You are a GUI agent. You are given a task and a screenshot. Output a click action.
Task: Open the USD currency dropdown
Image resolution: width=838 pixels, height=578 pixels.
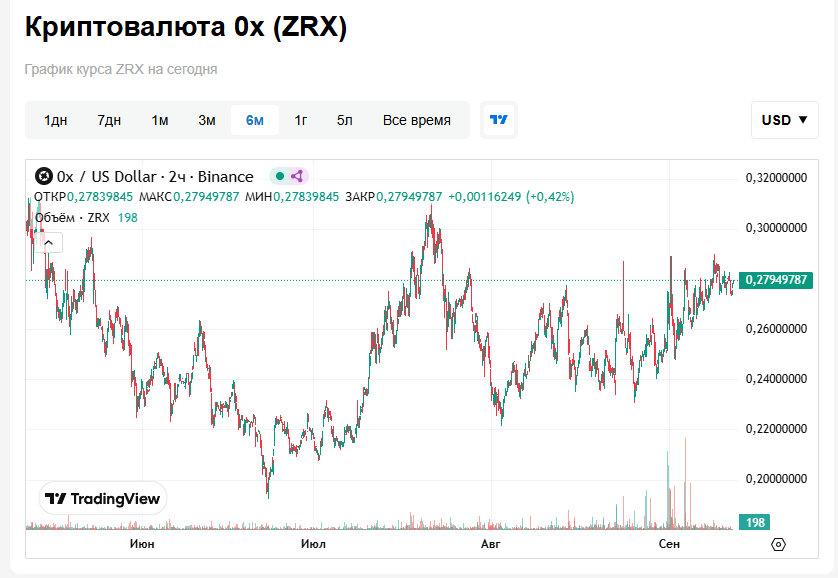(785, 120)
